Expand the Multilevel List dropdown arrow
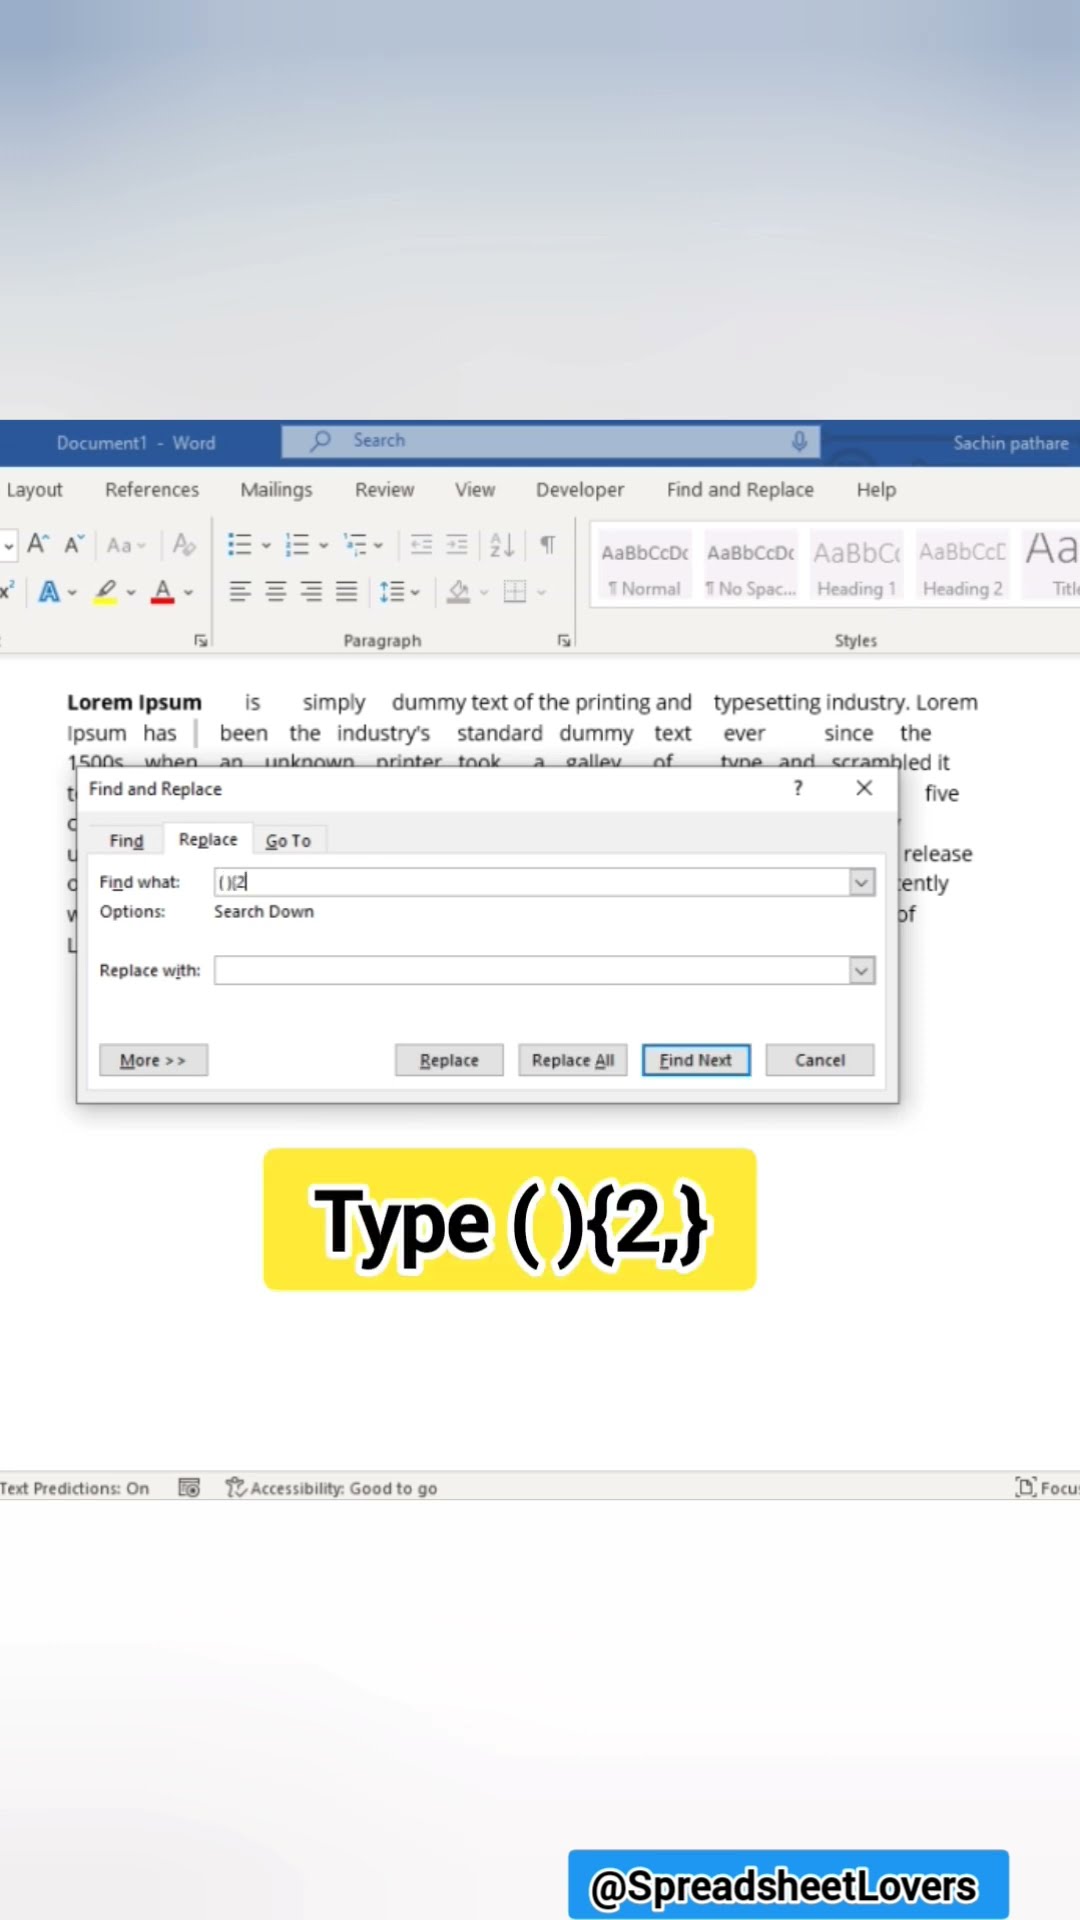The width and height of the screenshot is (1080, 1920). click(x=378, y=546)
